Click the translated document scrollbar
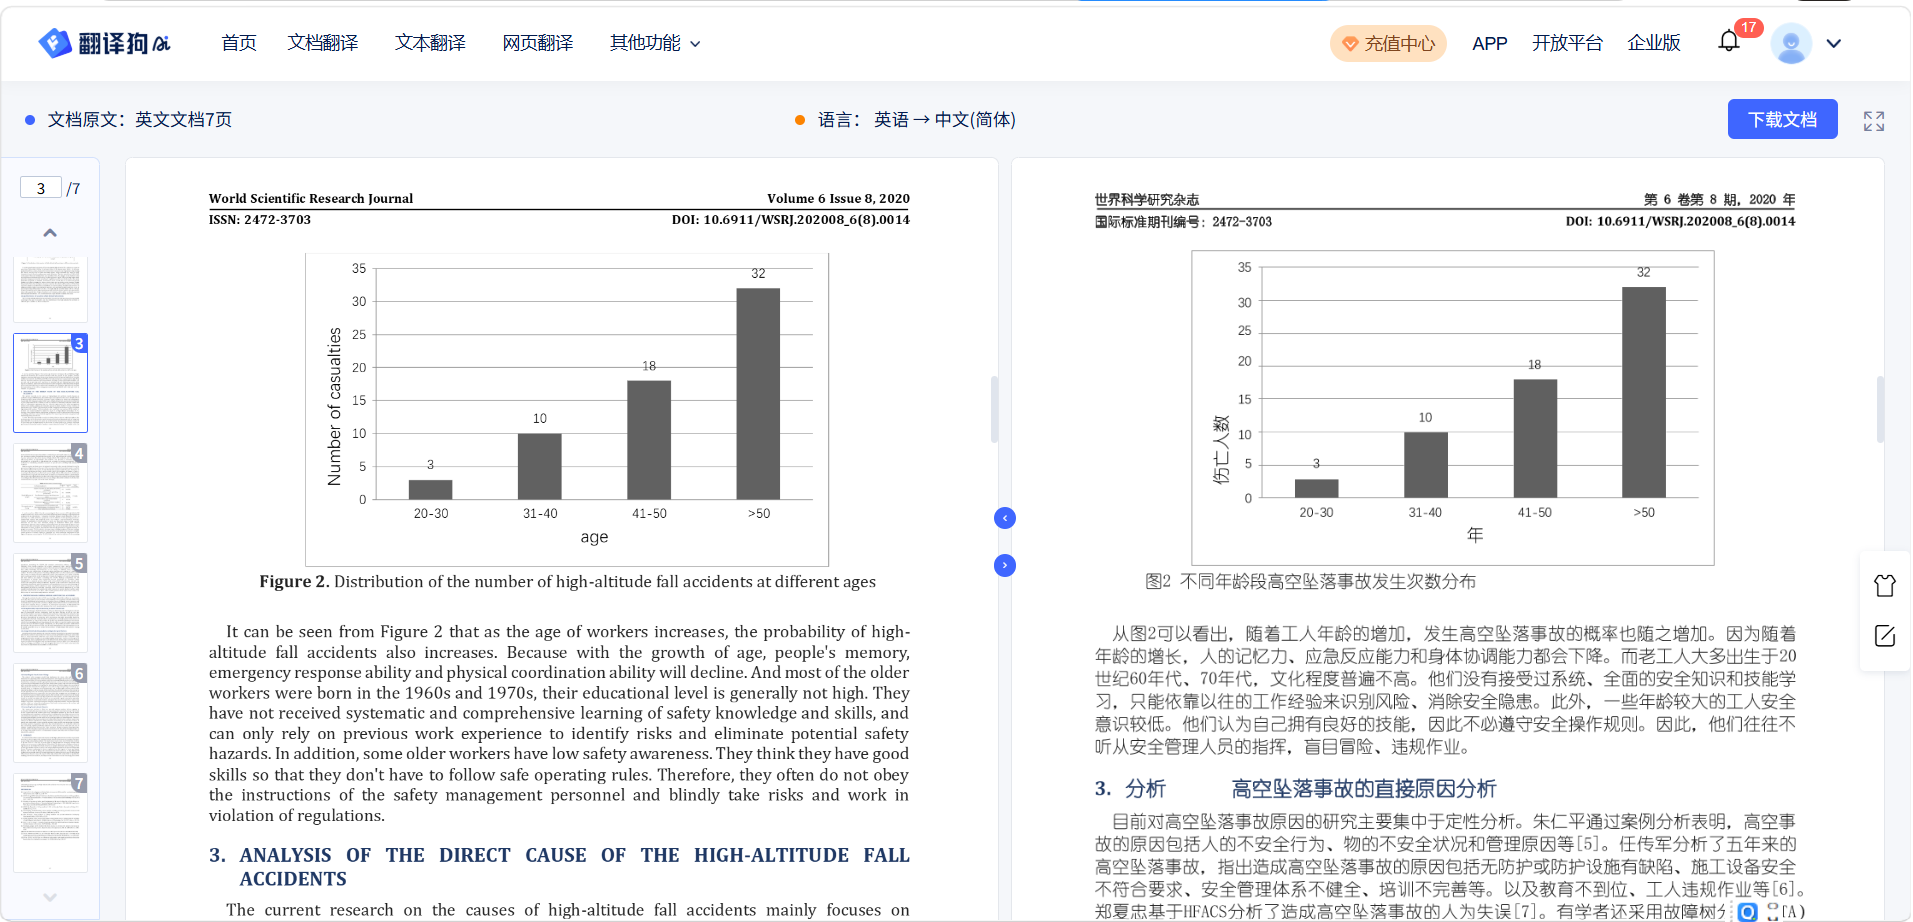The width and height of the screenshot is (1913, 922). click(1880, 409)
